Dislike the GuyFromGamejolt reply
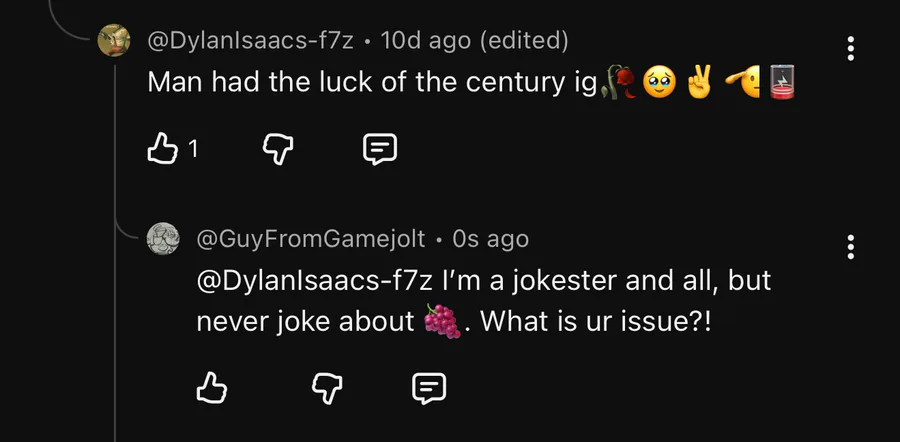This screenshot has width=900, height=442. point(325,387)
